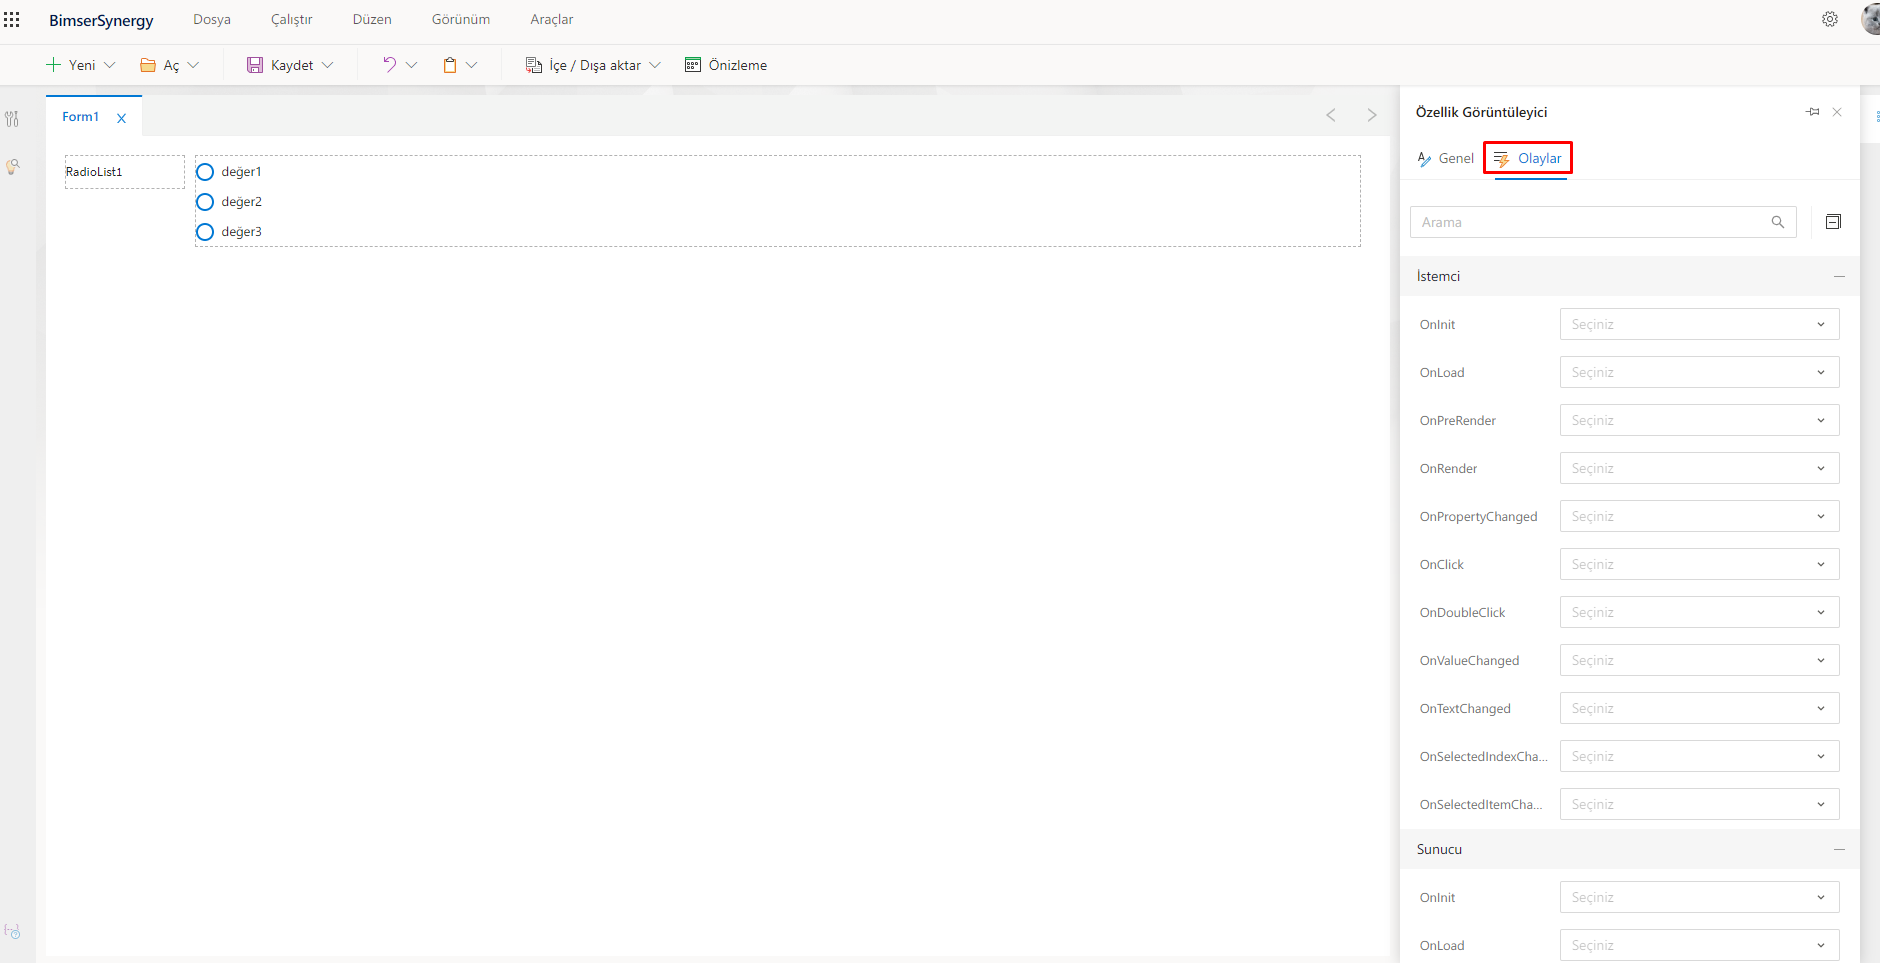
Task: Open the OnValueChanged dropdown
Action: 1699,660
